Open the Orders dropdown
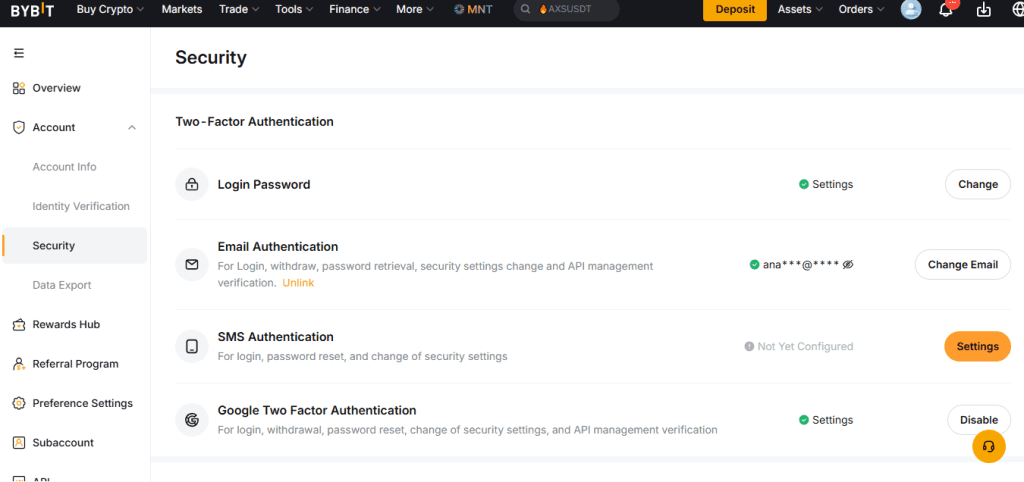Screen dimensions: 1024x482 click(862, 10)
